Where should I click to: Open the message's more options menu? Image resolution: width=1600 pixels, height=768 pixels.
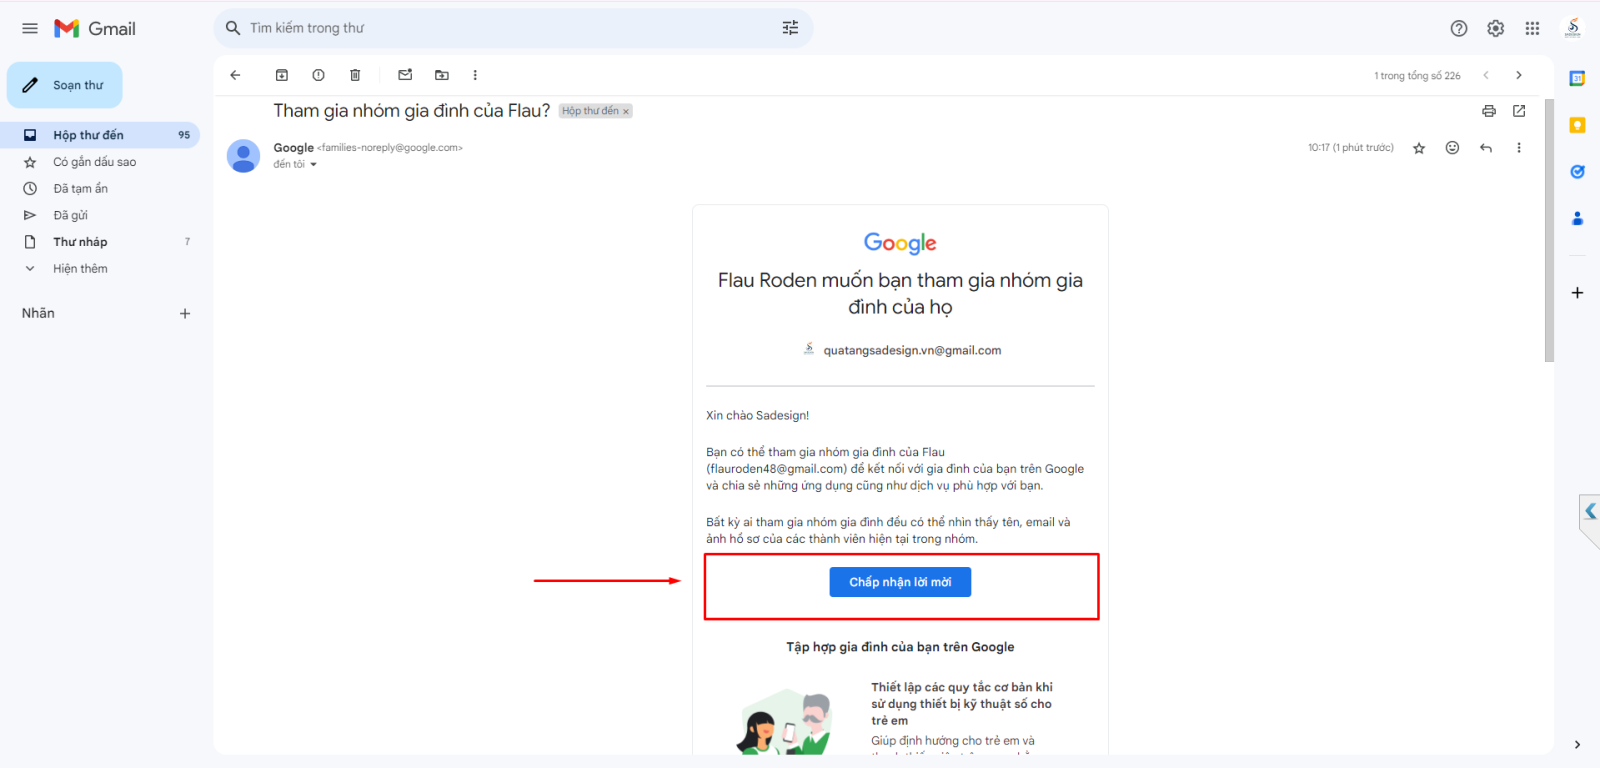coord(1519,148)
